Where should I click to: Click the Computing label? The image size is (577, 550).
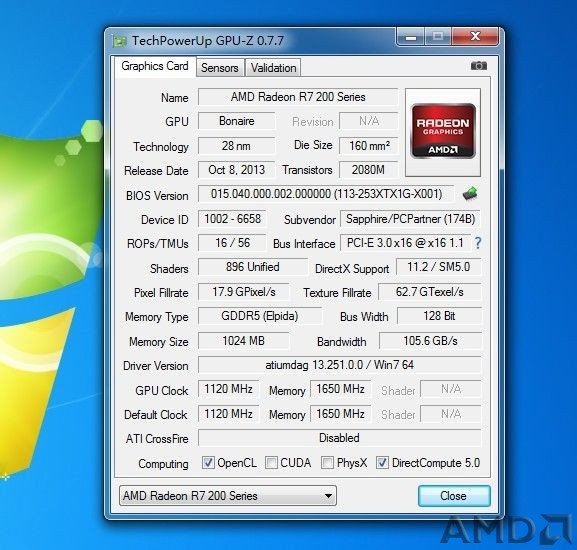point(163,464)
